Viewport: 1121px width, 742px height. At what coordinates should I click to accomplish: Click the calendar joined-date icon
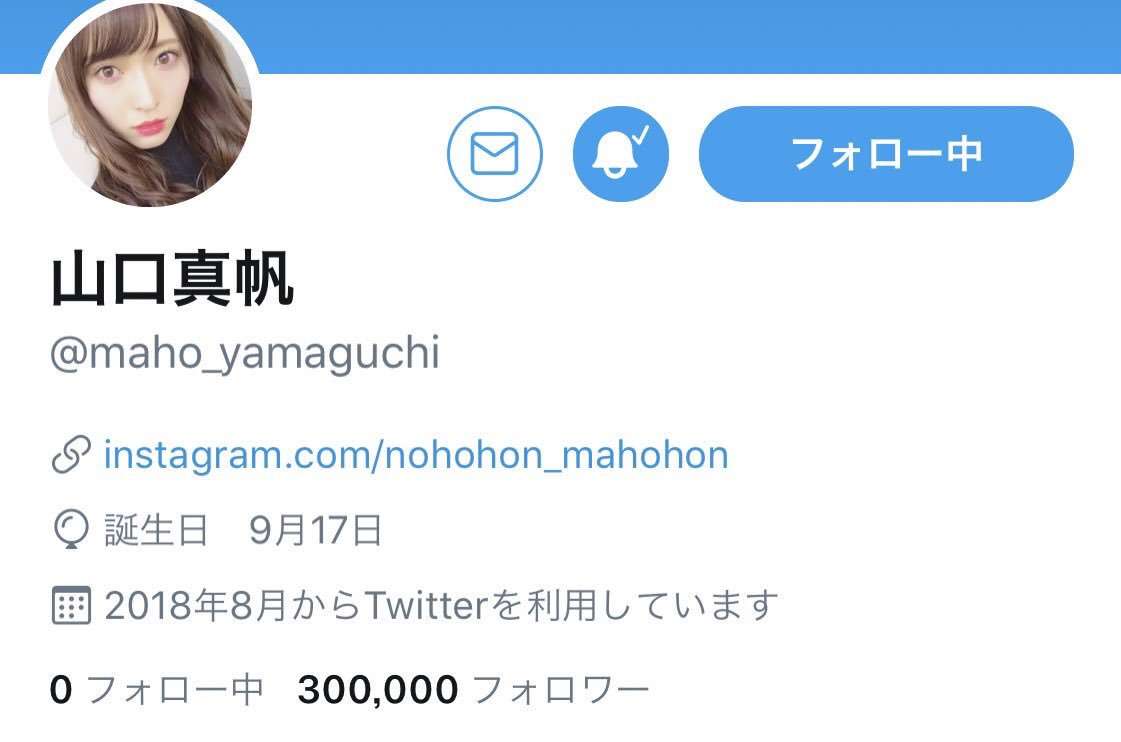(x=71, y=605)
